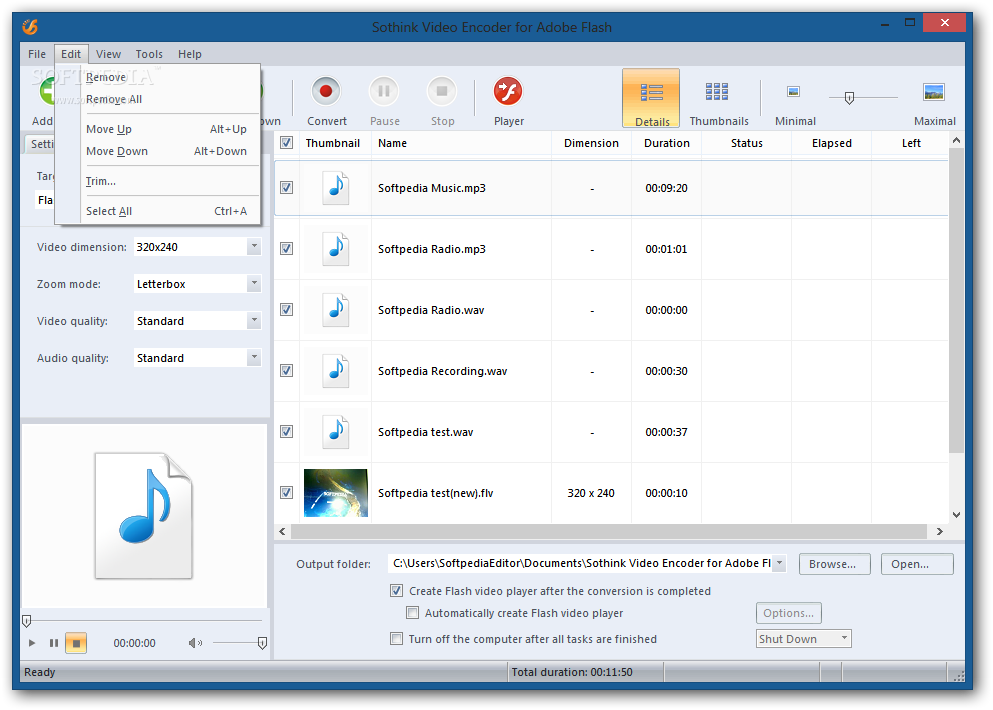
Task: Switch to Thumbnails view
Action: (718, 101)
